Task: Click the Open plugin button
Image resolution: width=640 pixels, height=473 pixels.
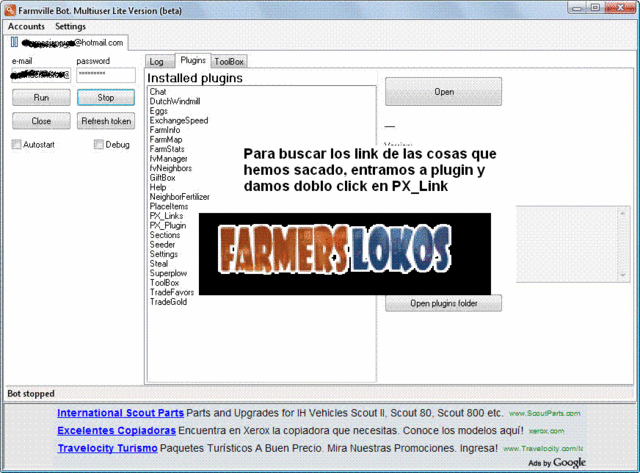Action: tap(444, 92)
